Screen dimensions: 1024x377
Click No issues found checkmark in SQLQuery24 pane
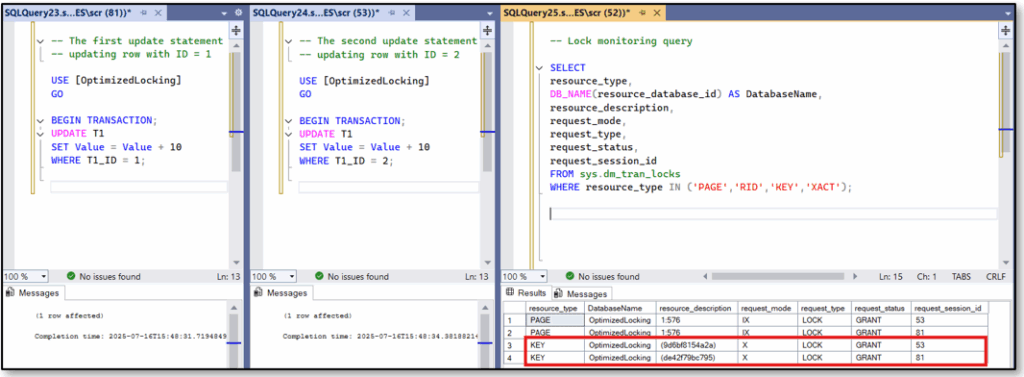pyautogui.click(x=319, y=276)
